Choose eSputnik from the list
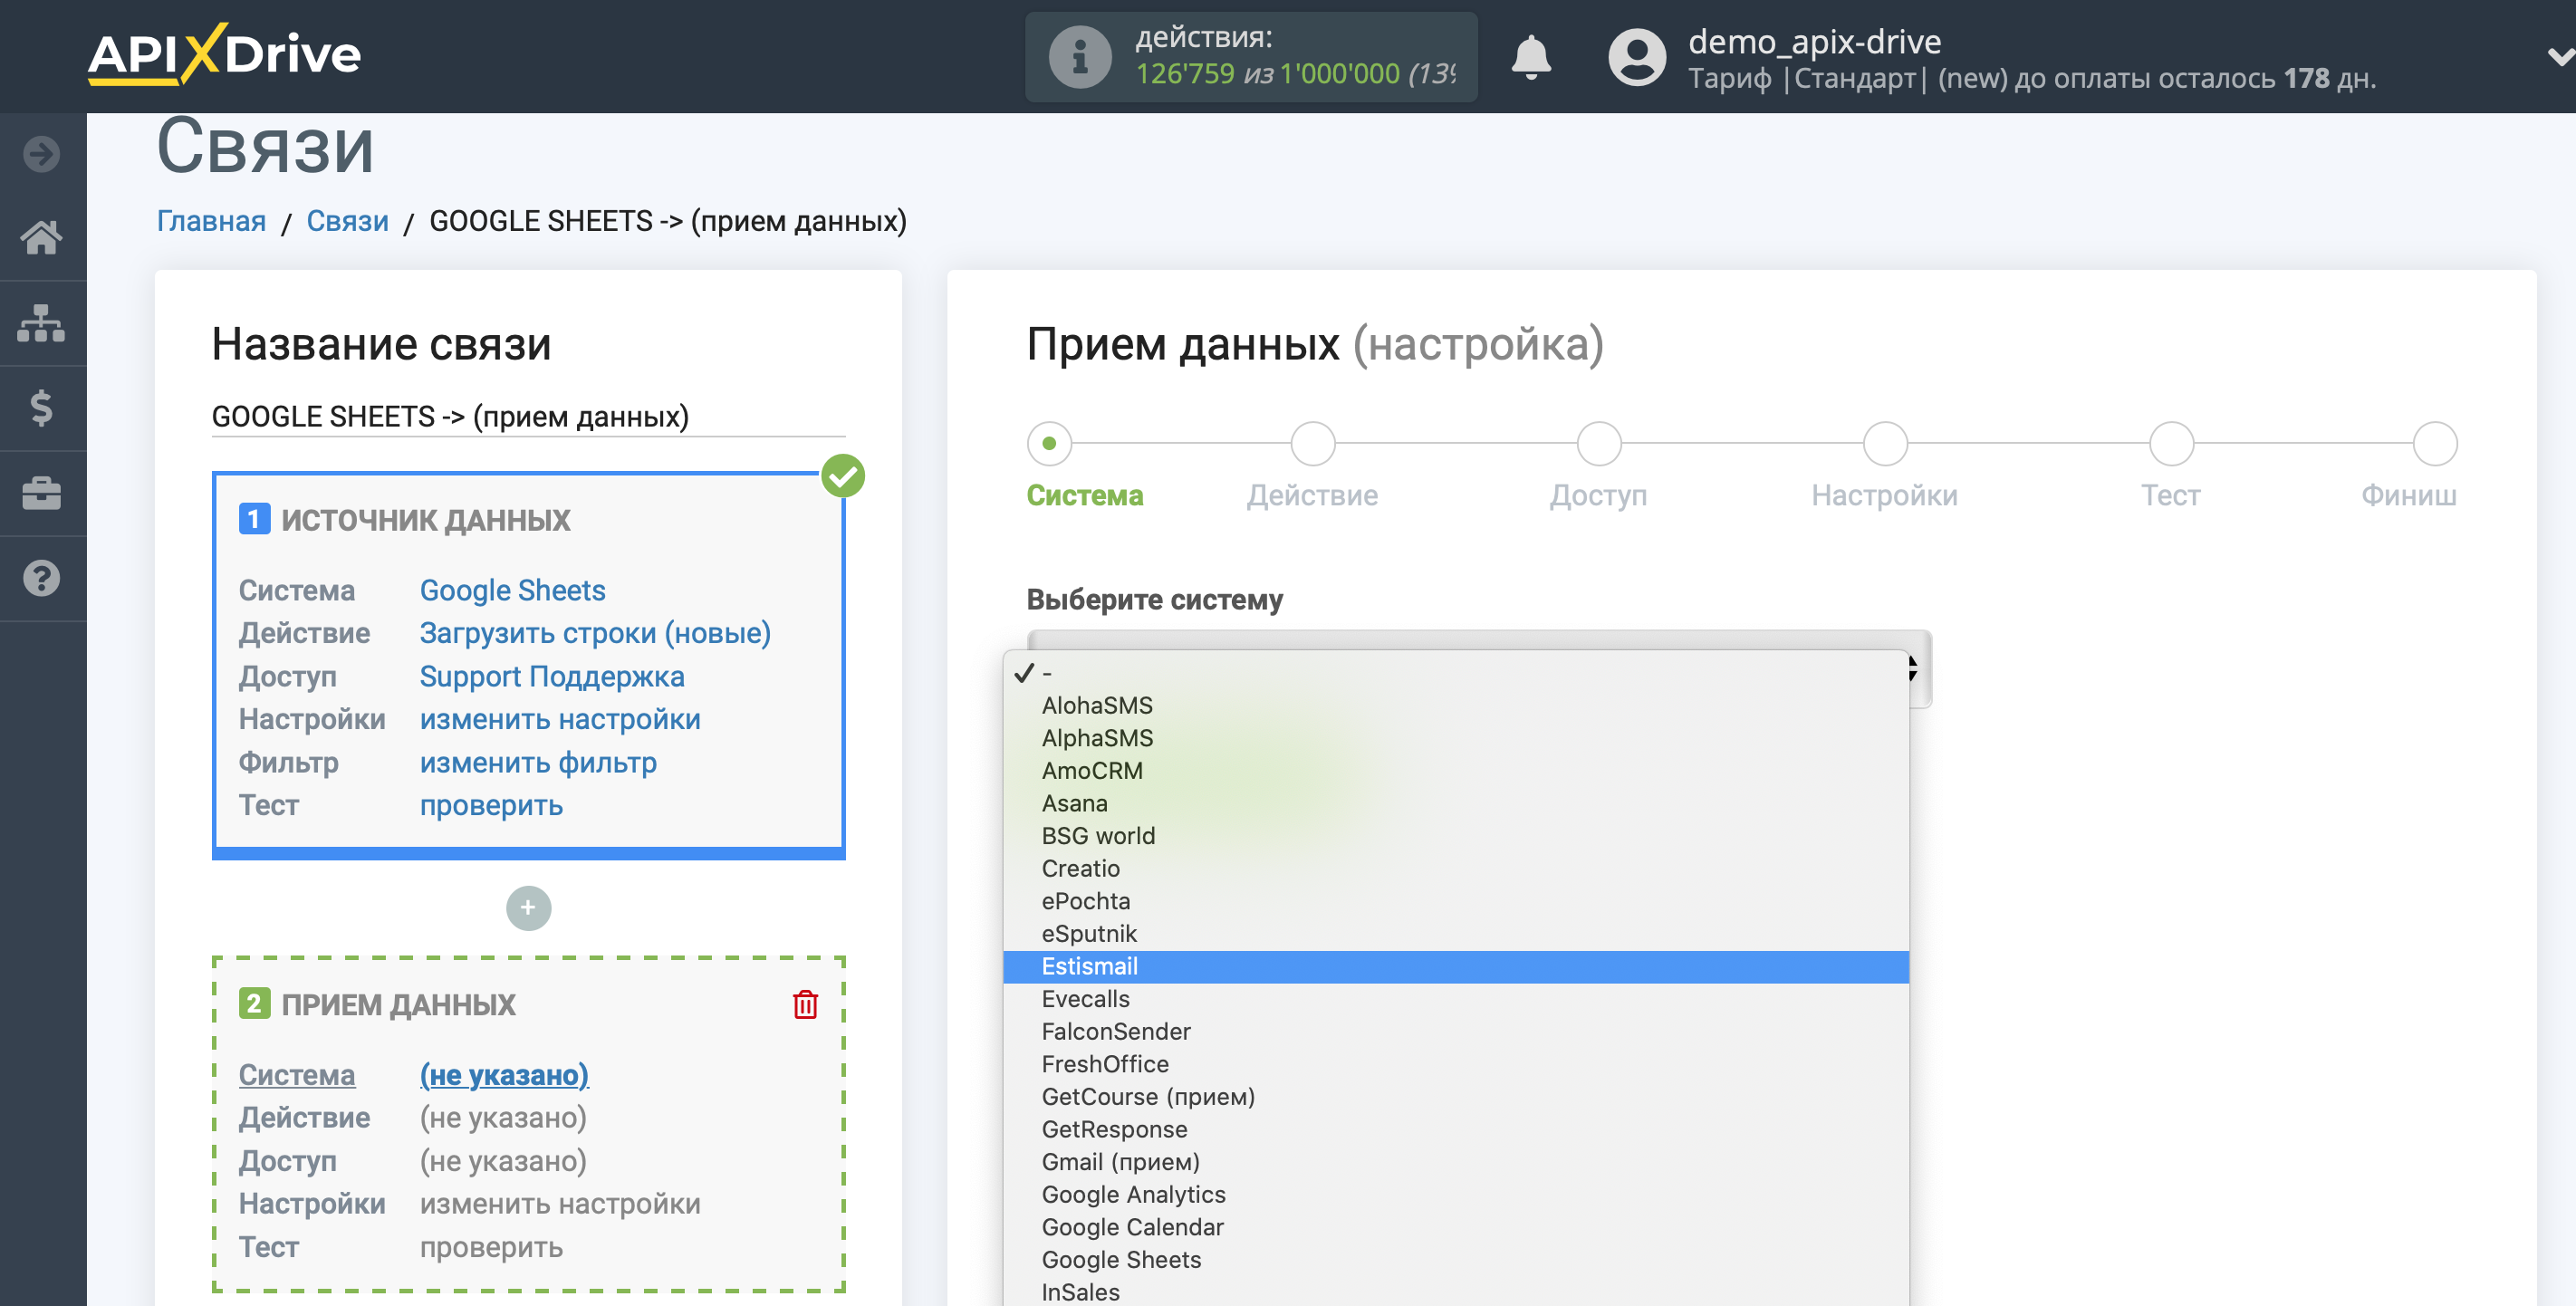2576x1306 pixels. tap(1455, 934)
